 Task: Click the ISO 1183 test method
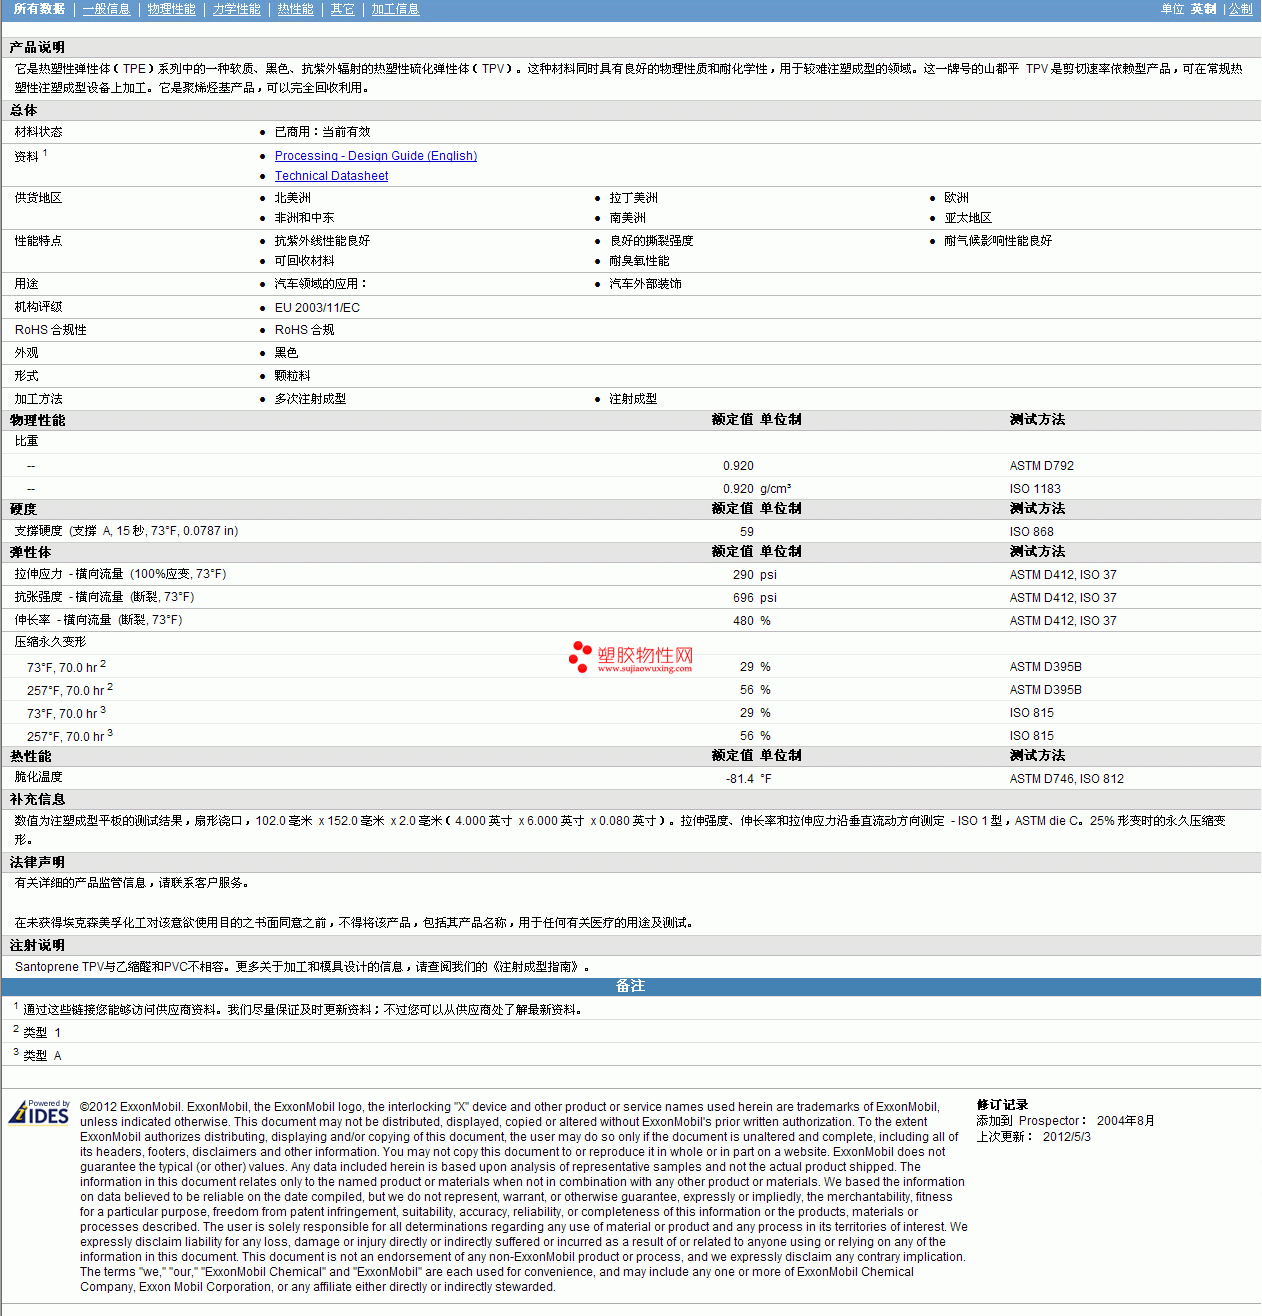(x=1035, y=489)
